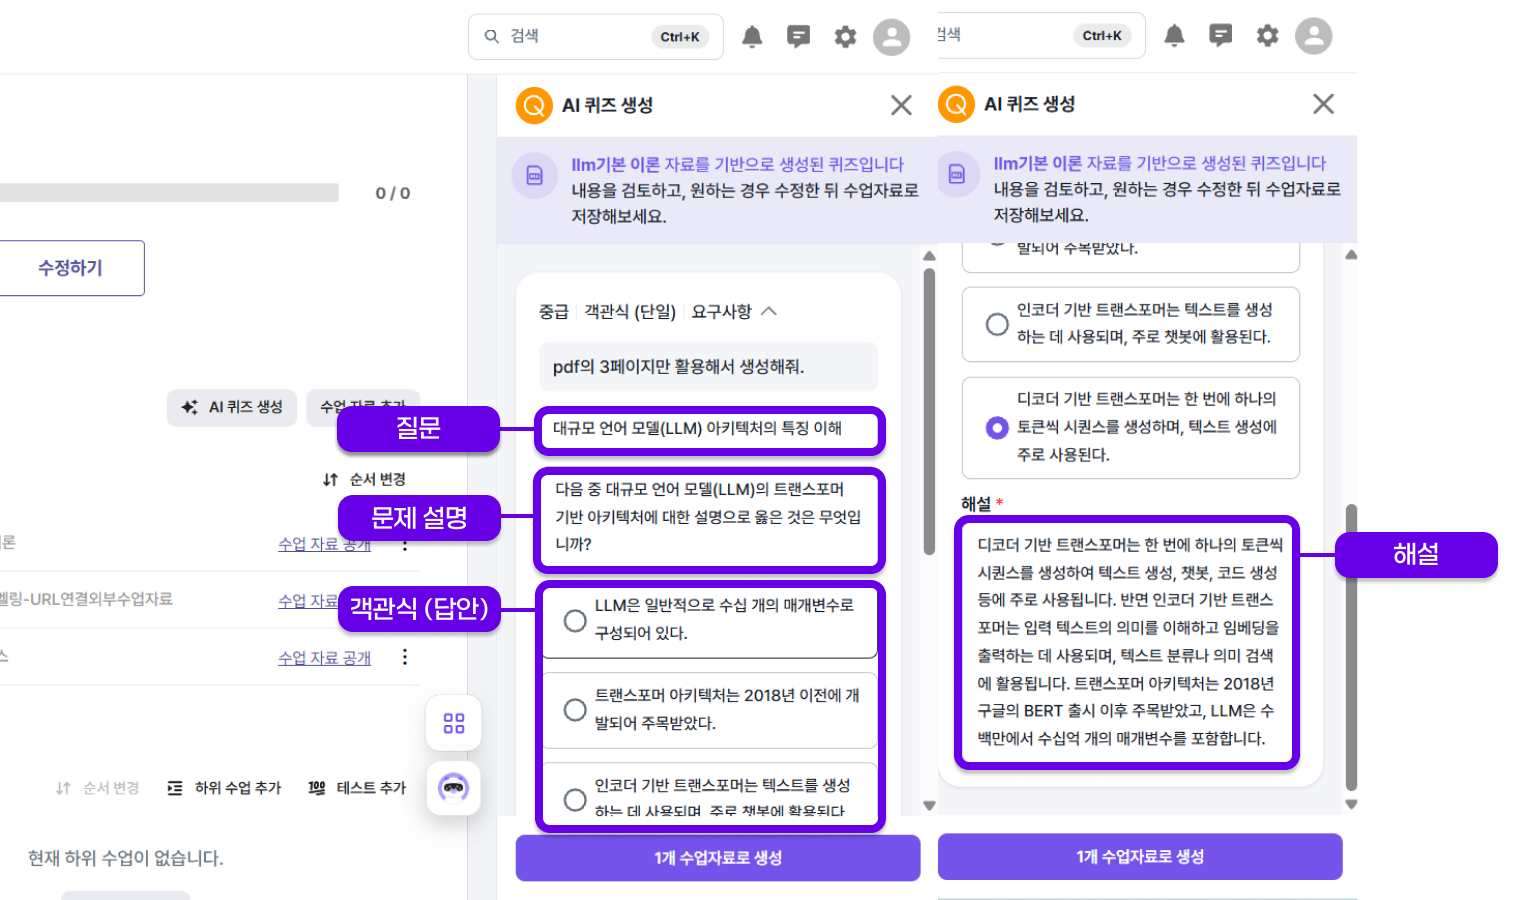Image resolution: width=1522 pixels, height=900 pixels.
Task: Click the notification bell in right header
Action: 1174,36
